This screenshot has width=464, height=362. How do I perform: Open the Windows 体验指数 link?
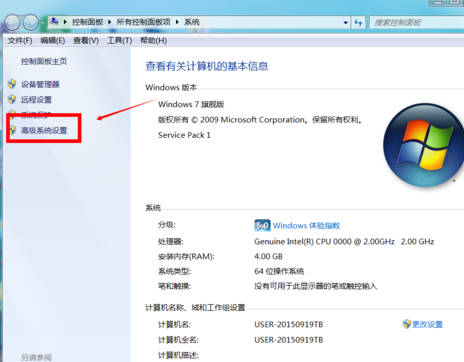[x=306, y=226]
